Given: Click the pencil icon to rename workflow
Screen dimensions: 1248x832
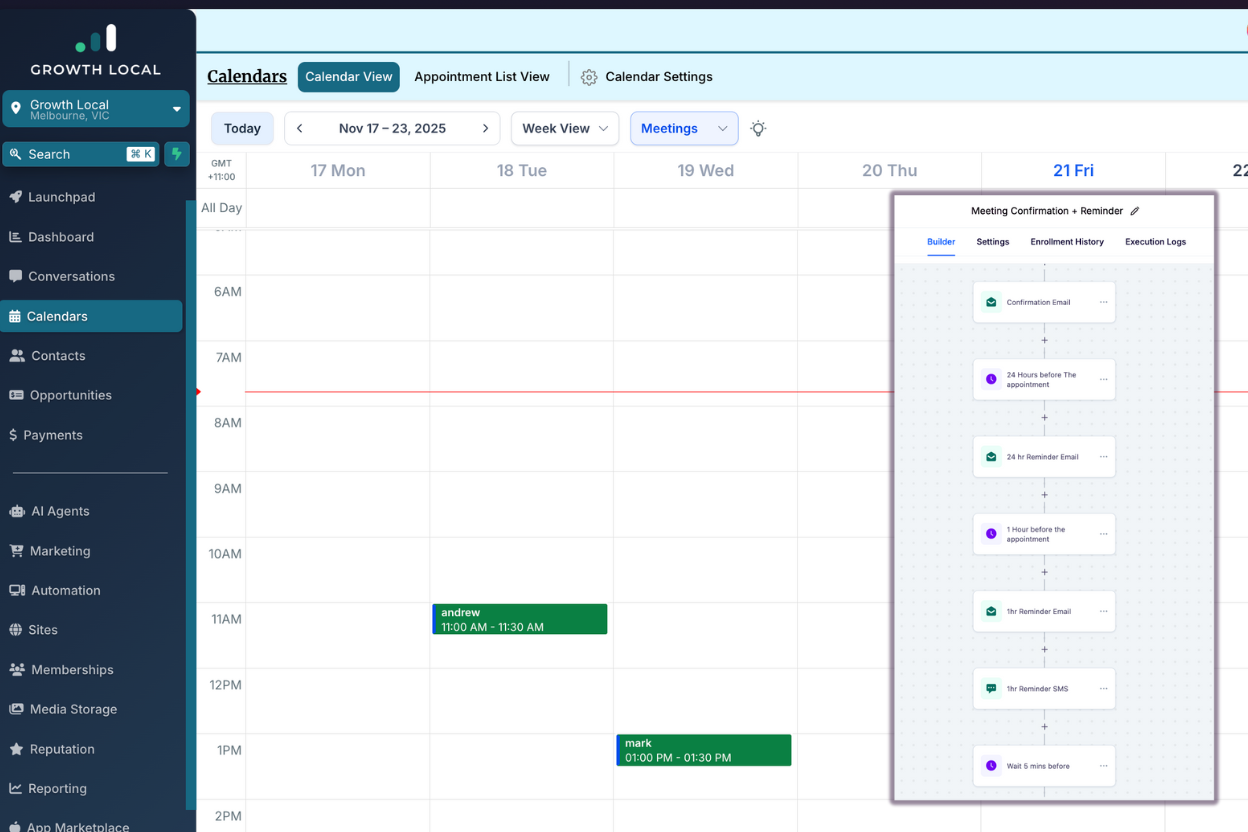Looking at the screenshot, I should 1134,211.
